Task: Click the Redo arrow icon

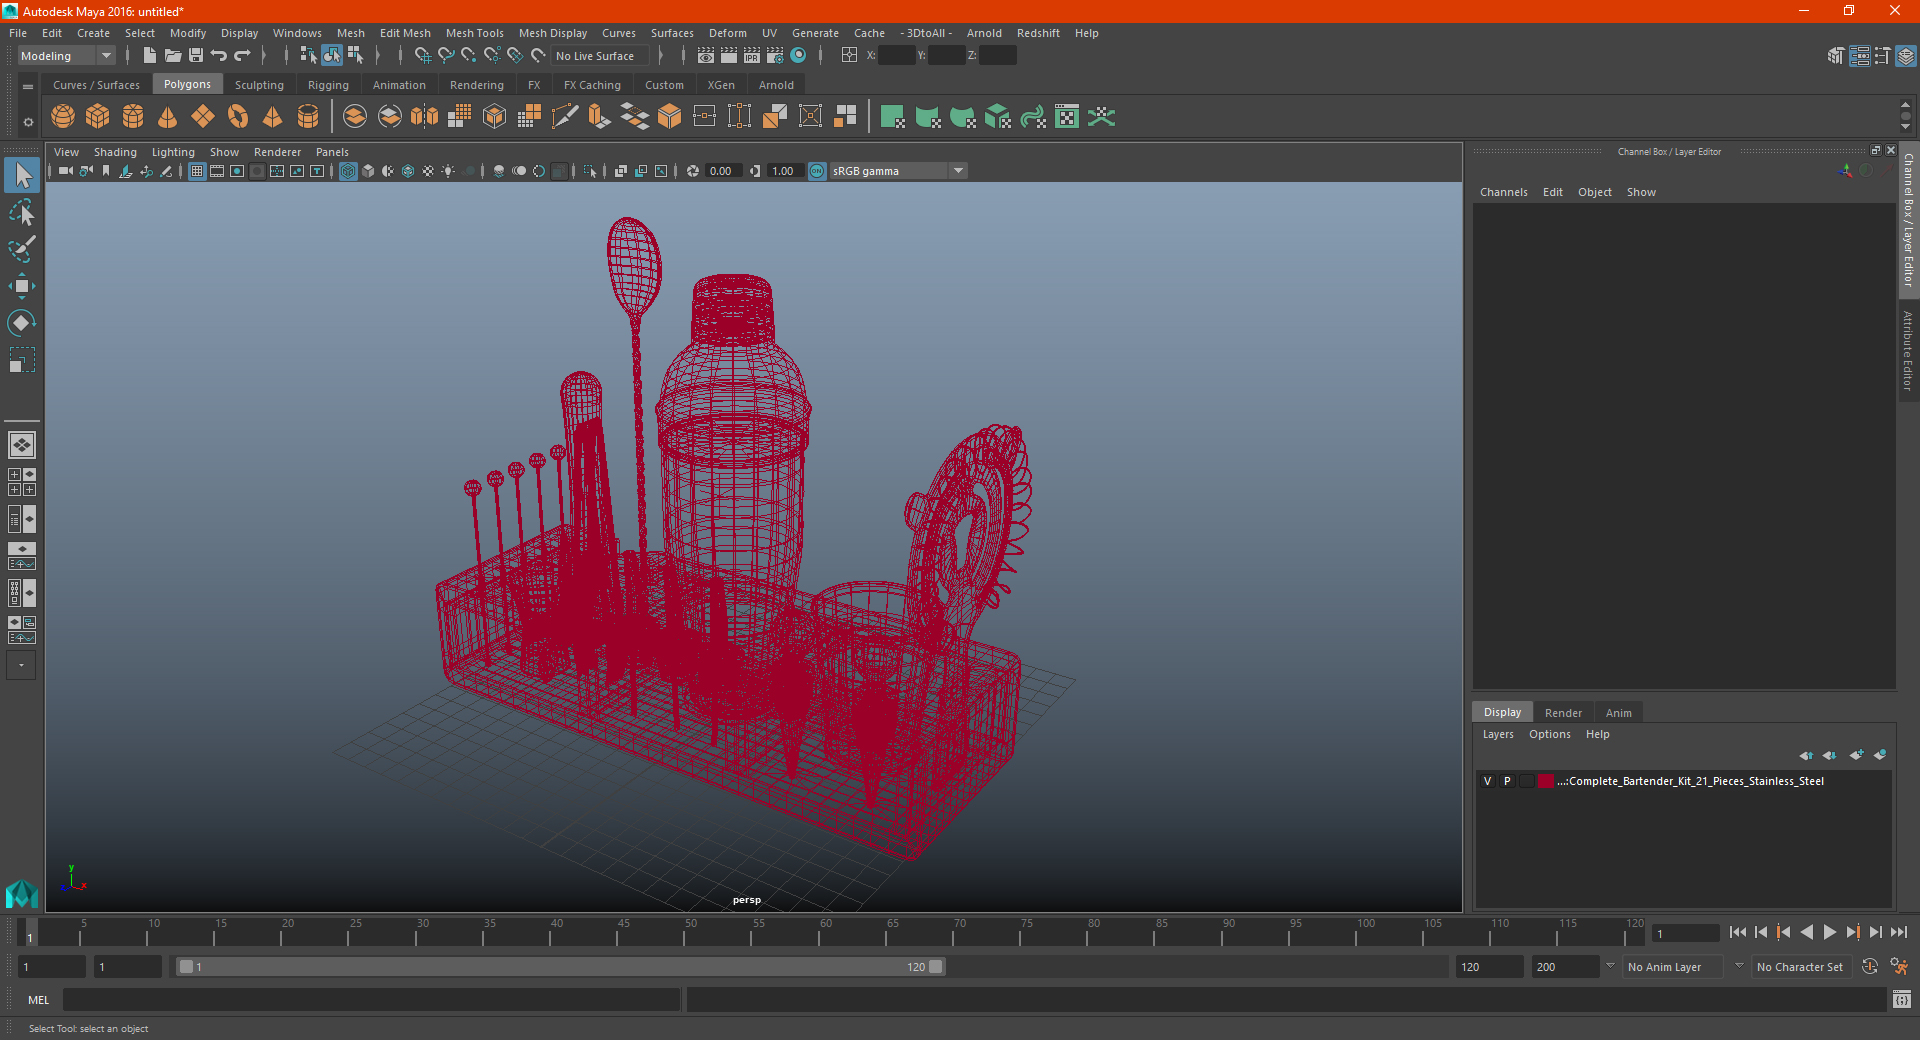Action: [242, 56]
